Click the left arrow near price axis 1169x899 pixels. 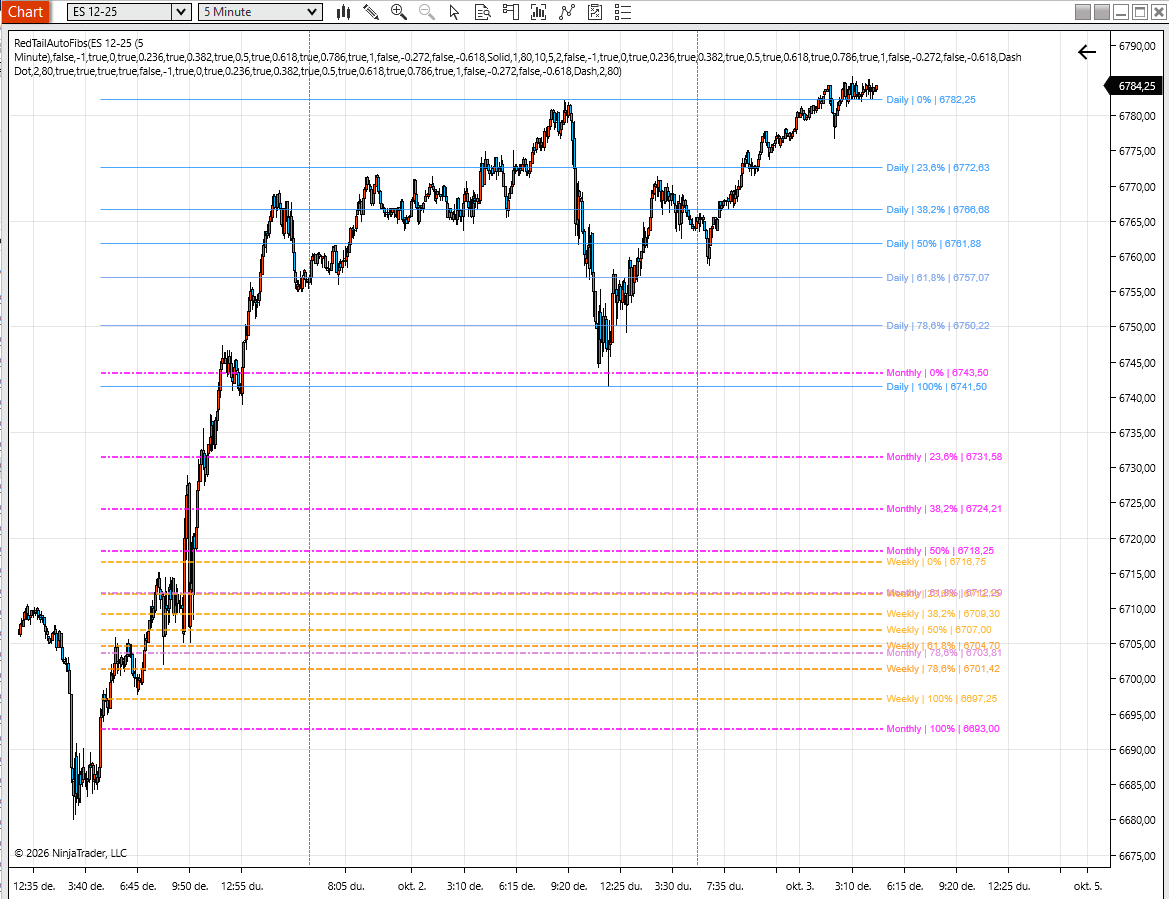point(1087,52)
